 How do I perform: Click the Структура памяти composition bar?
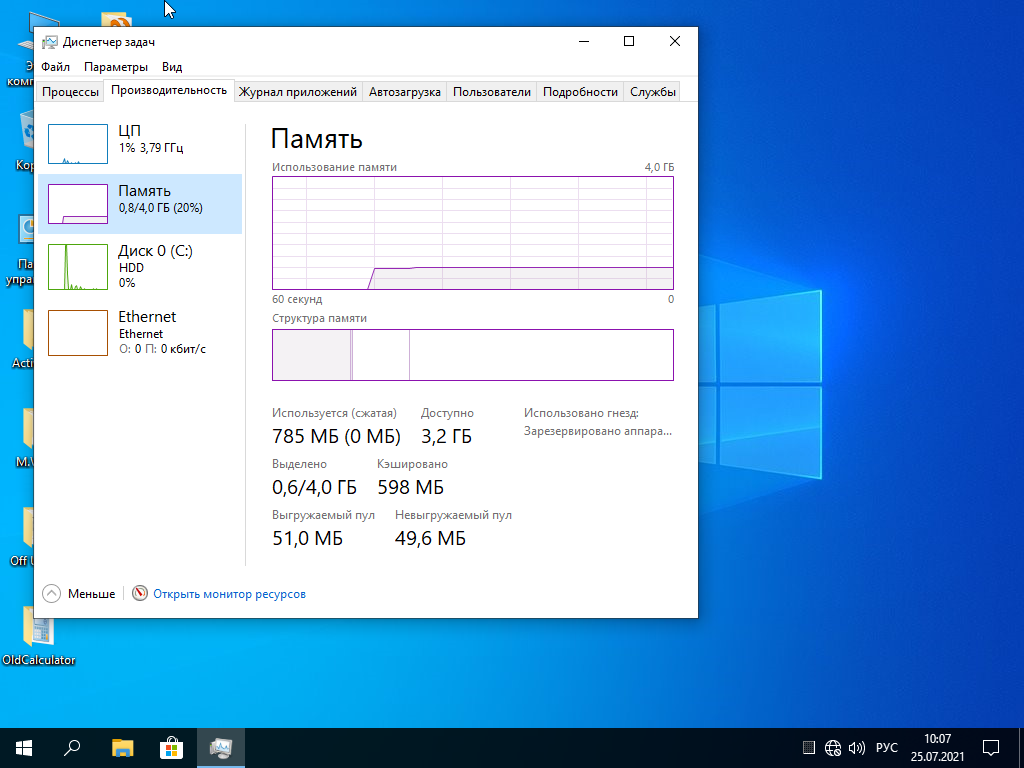point(473,355)
